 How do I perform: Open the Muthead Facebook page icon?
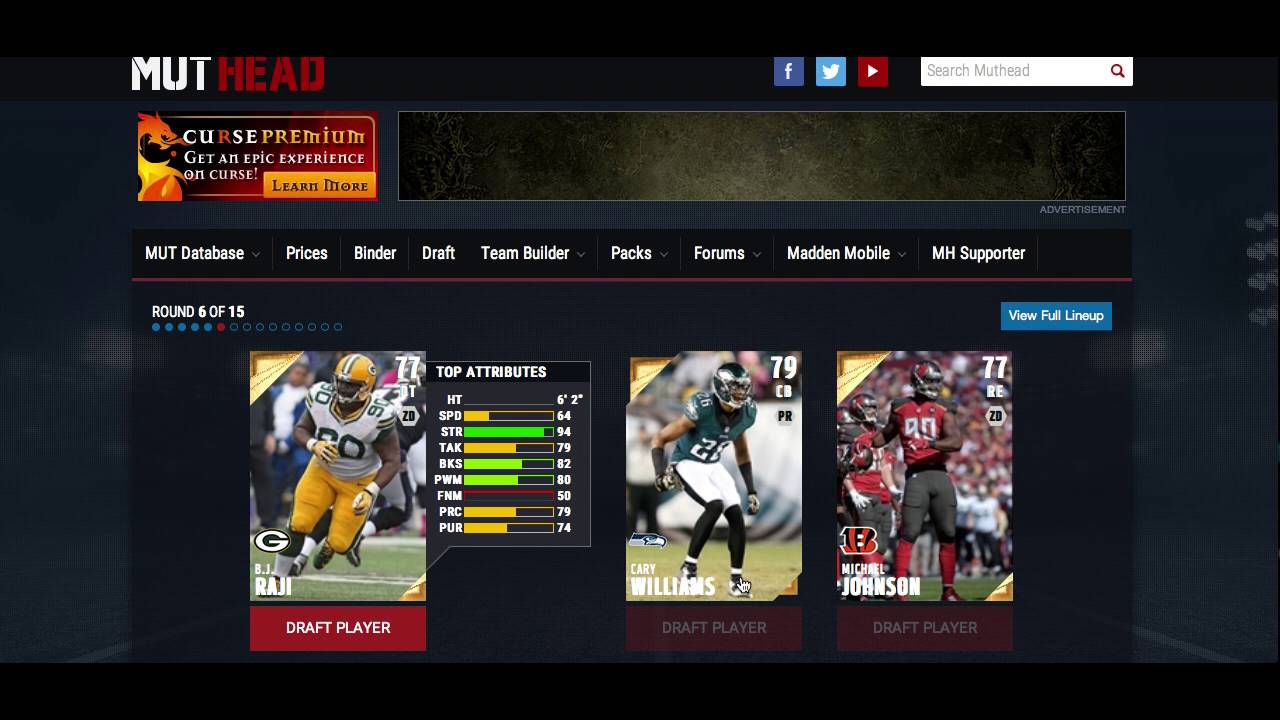point(788,71)
